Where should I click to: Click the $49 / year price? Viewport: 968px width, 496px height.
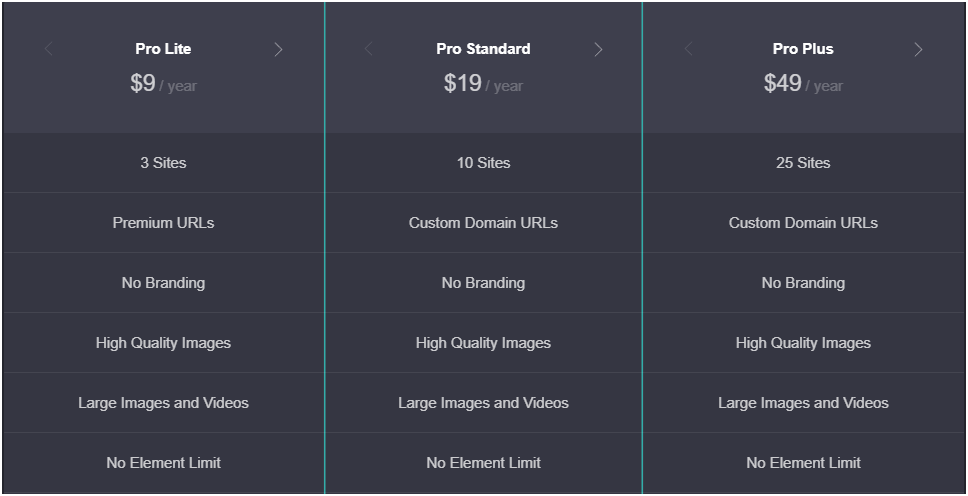[803, 84]
